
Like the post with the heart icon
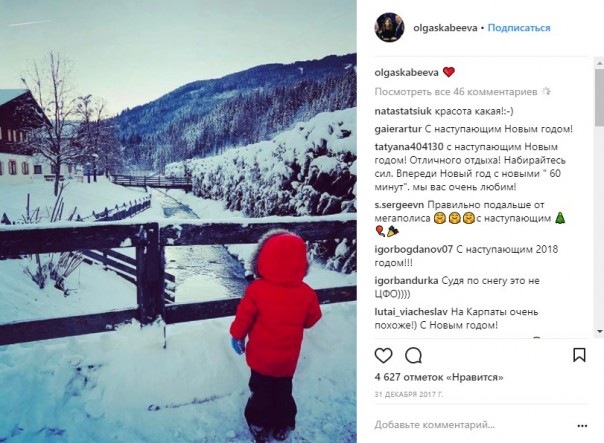(383, 356)
